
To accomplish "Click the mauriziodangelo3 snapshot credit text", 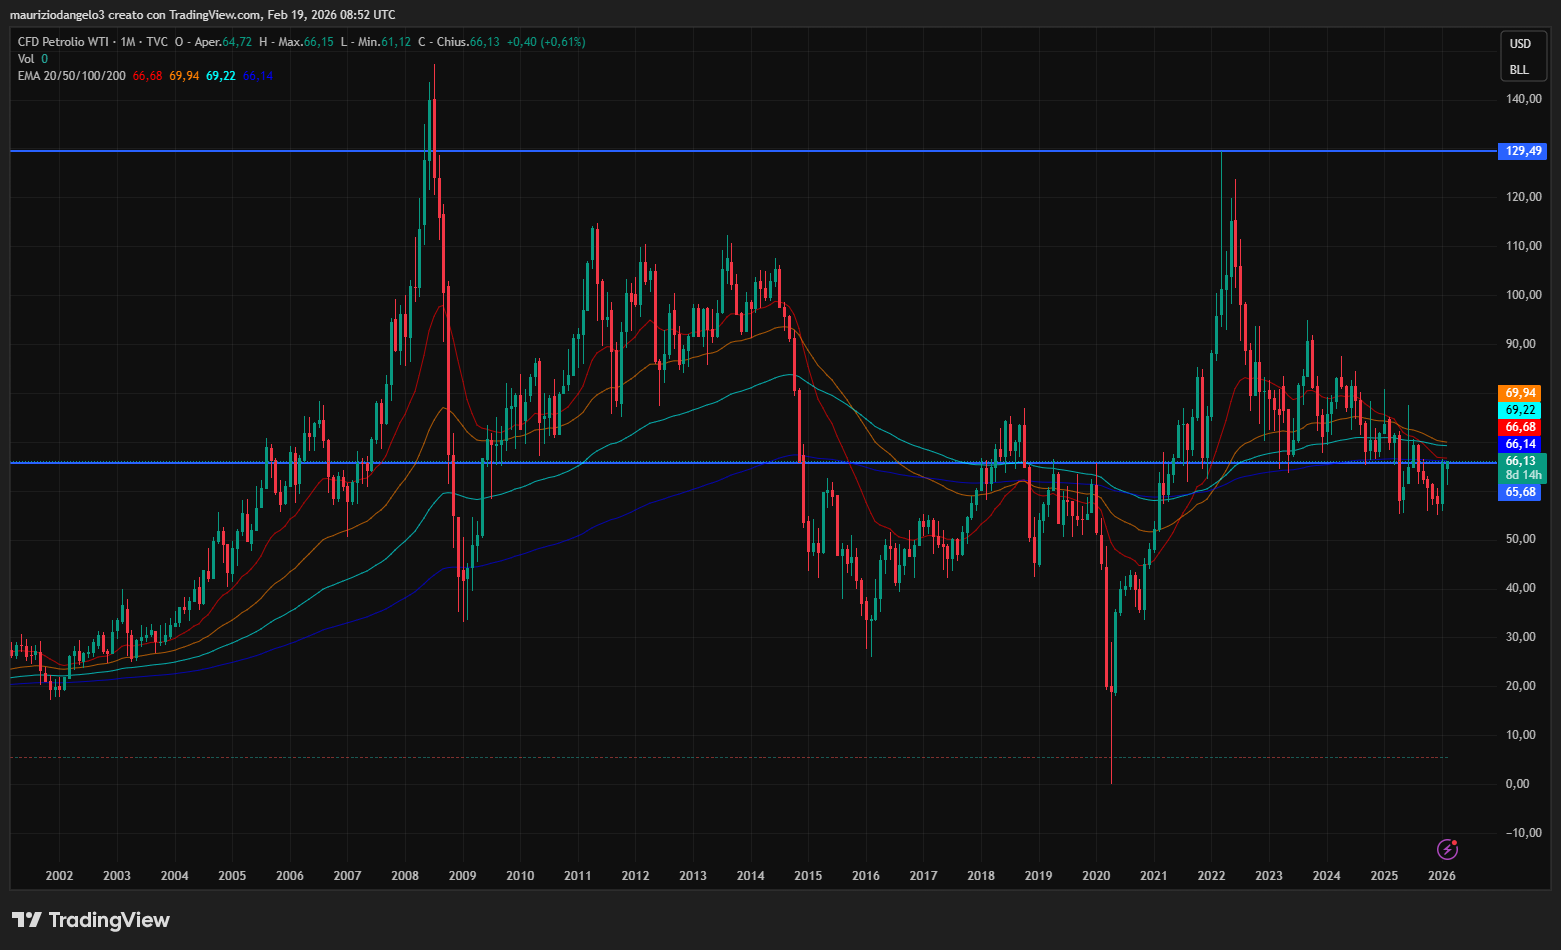I will [x=203, y=14].
